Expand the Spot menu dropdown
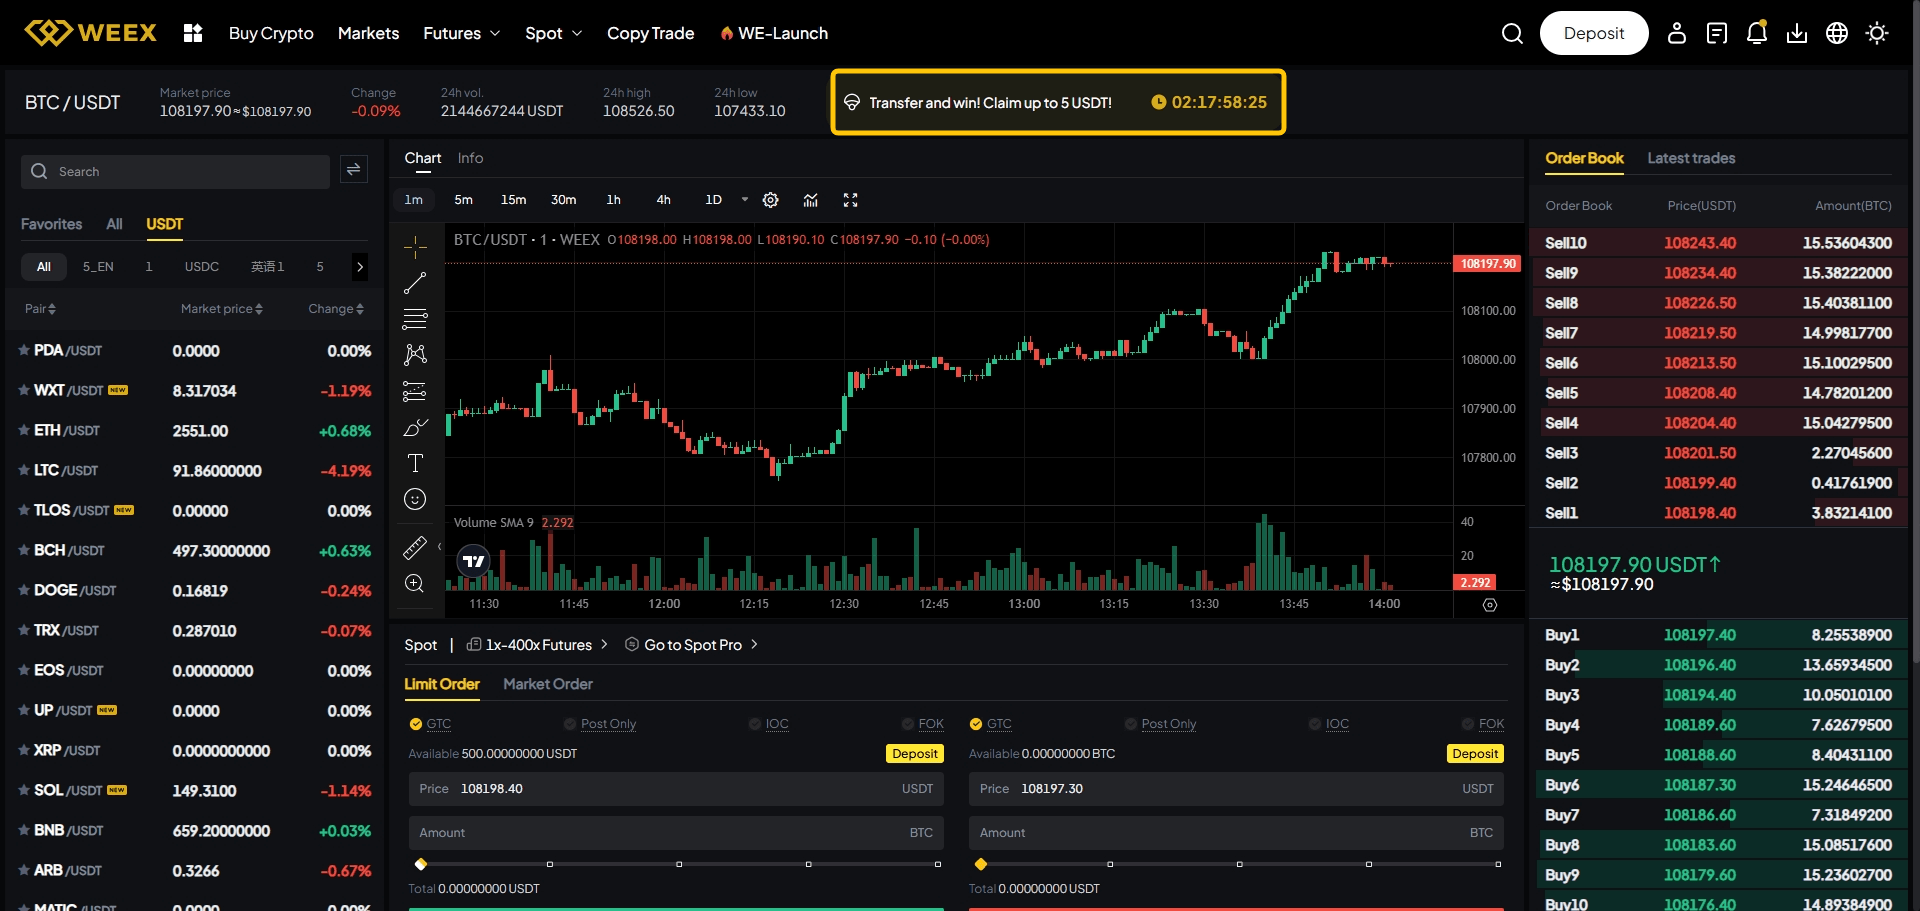Screen dimensions: 1920x911 point(553,34)
